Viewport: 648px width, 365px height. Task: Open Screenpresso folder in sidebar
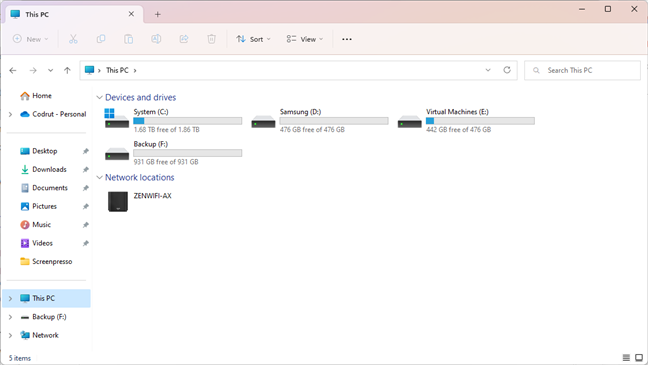pyautogui.click(x=52, y=262)
